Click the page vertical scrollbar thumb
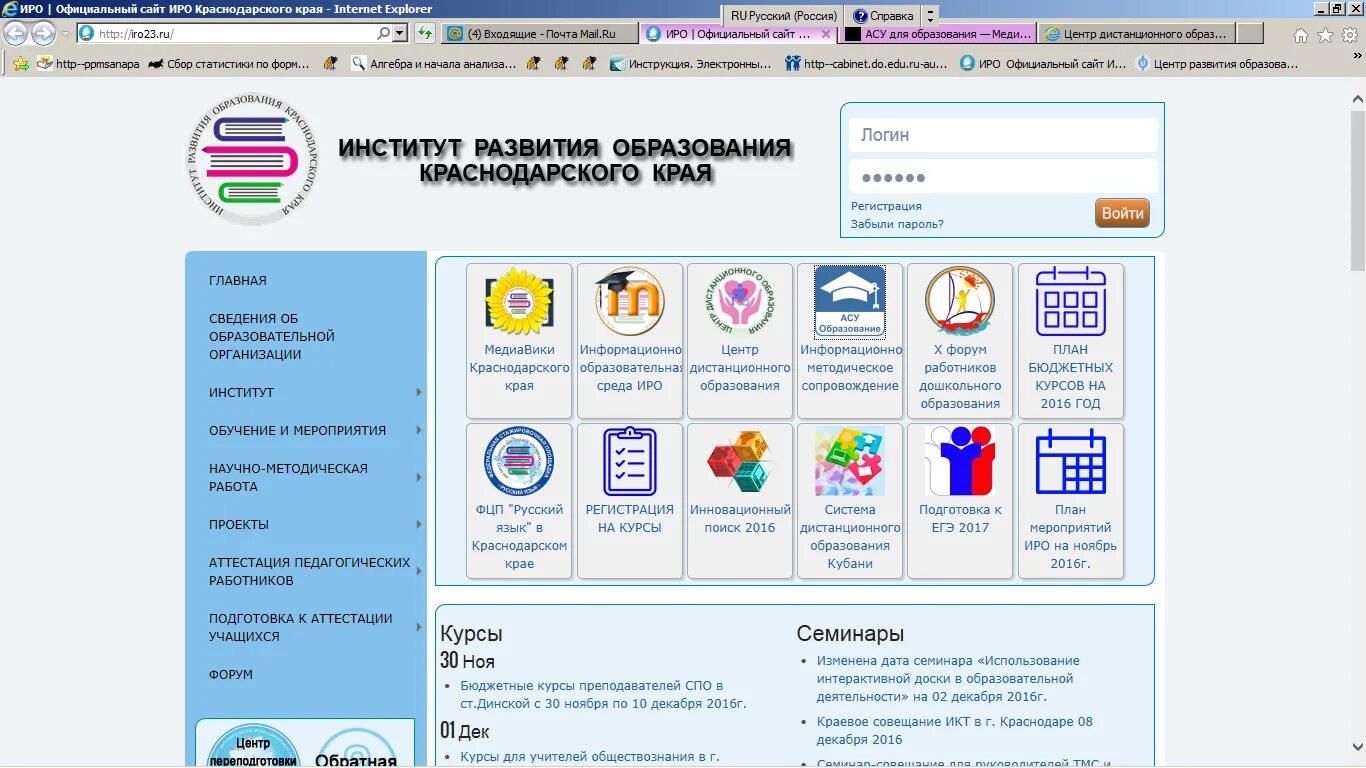The width and height of the screenshot is (1366, 768). 1357,190
